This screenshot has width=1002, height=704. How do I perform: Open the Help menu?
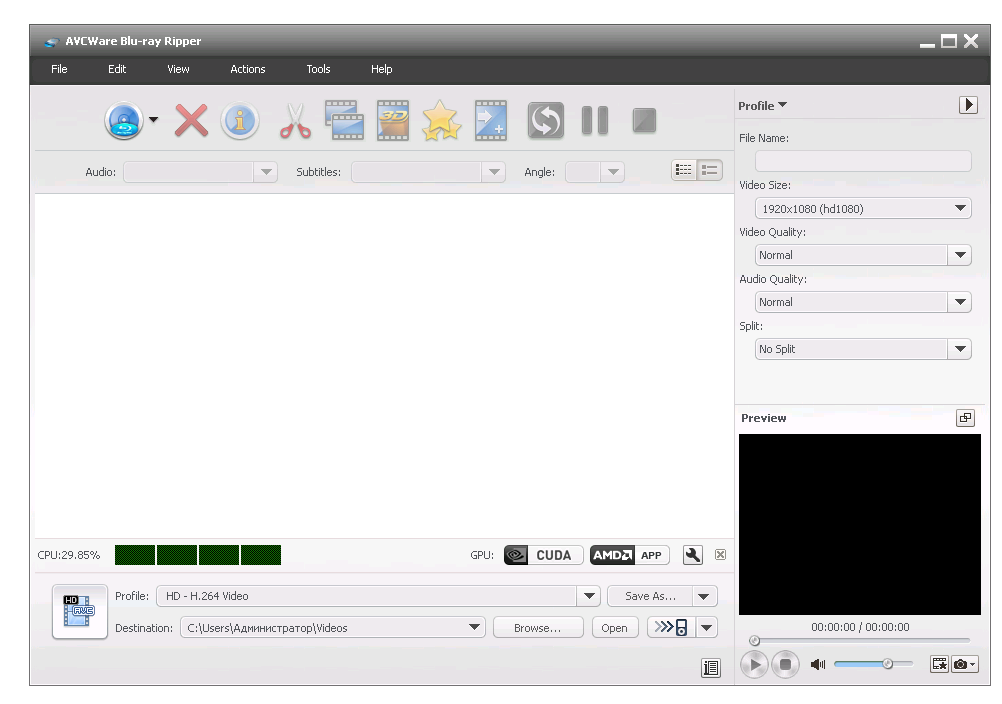382,69
